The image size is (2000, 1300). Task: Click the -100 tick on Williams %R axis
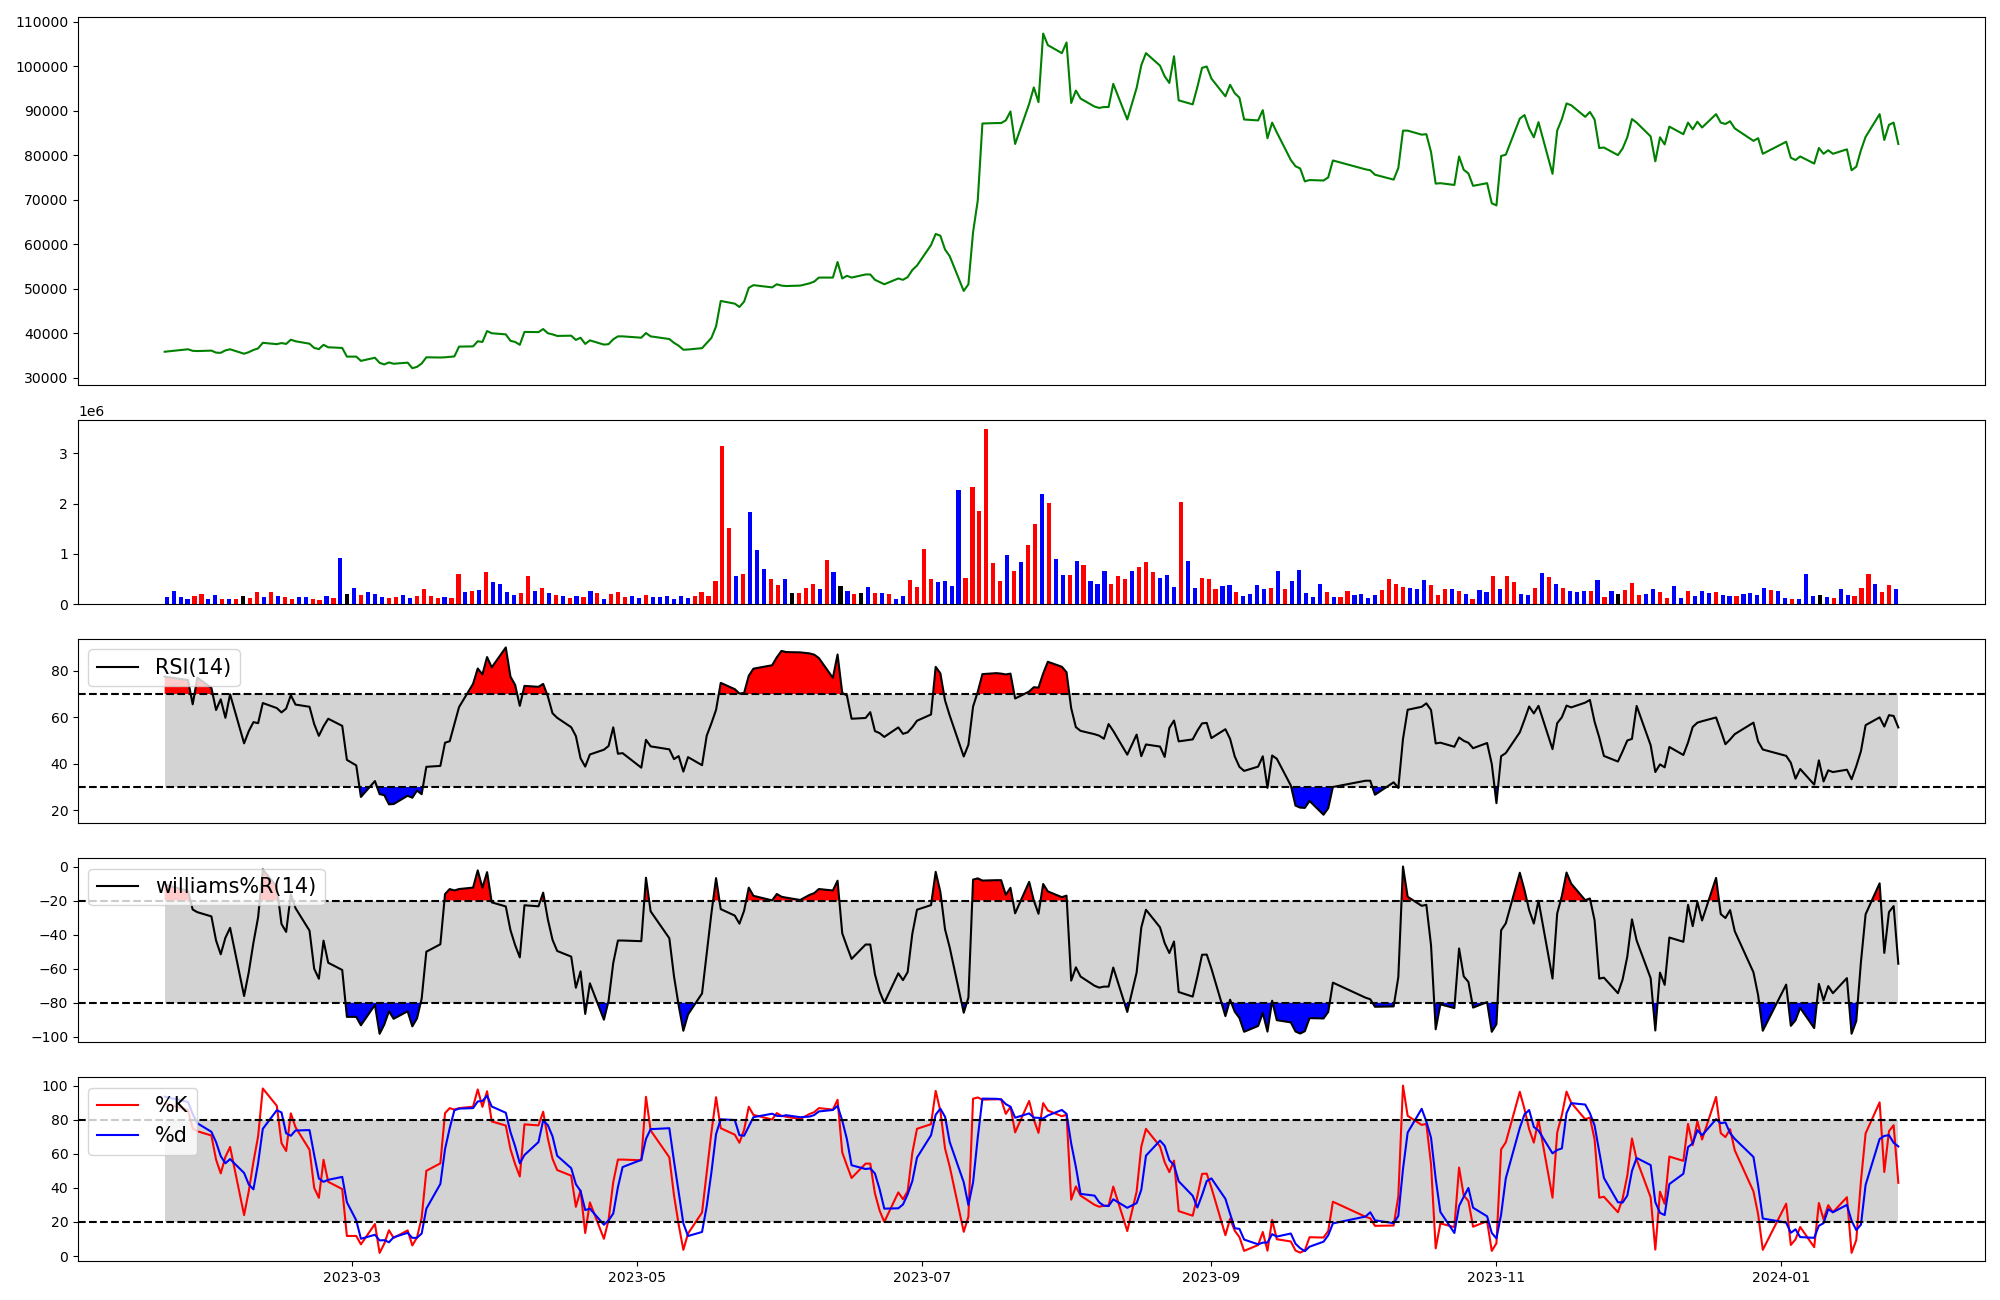point(50,1038)
